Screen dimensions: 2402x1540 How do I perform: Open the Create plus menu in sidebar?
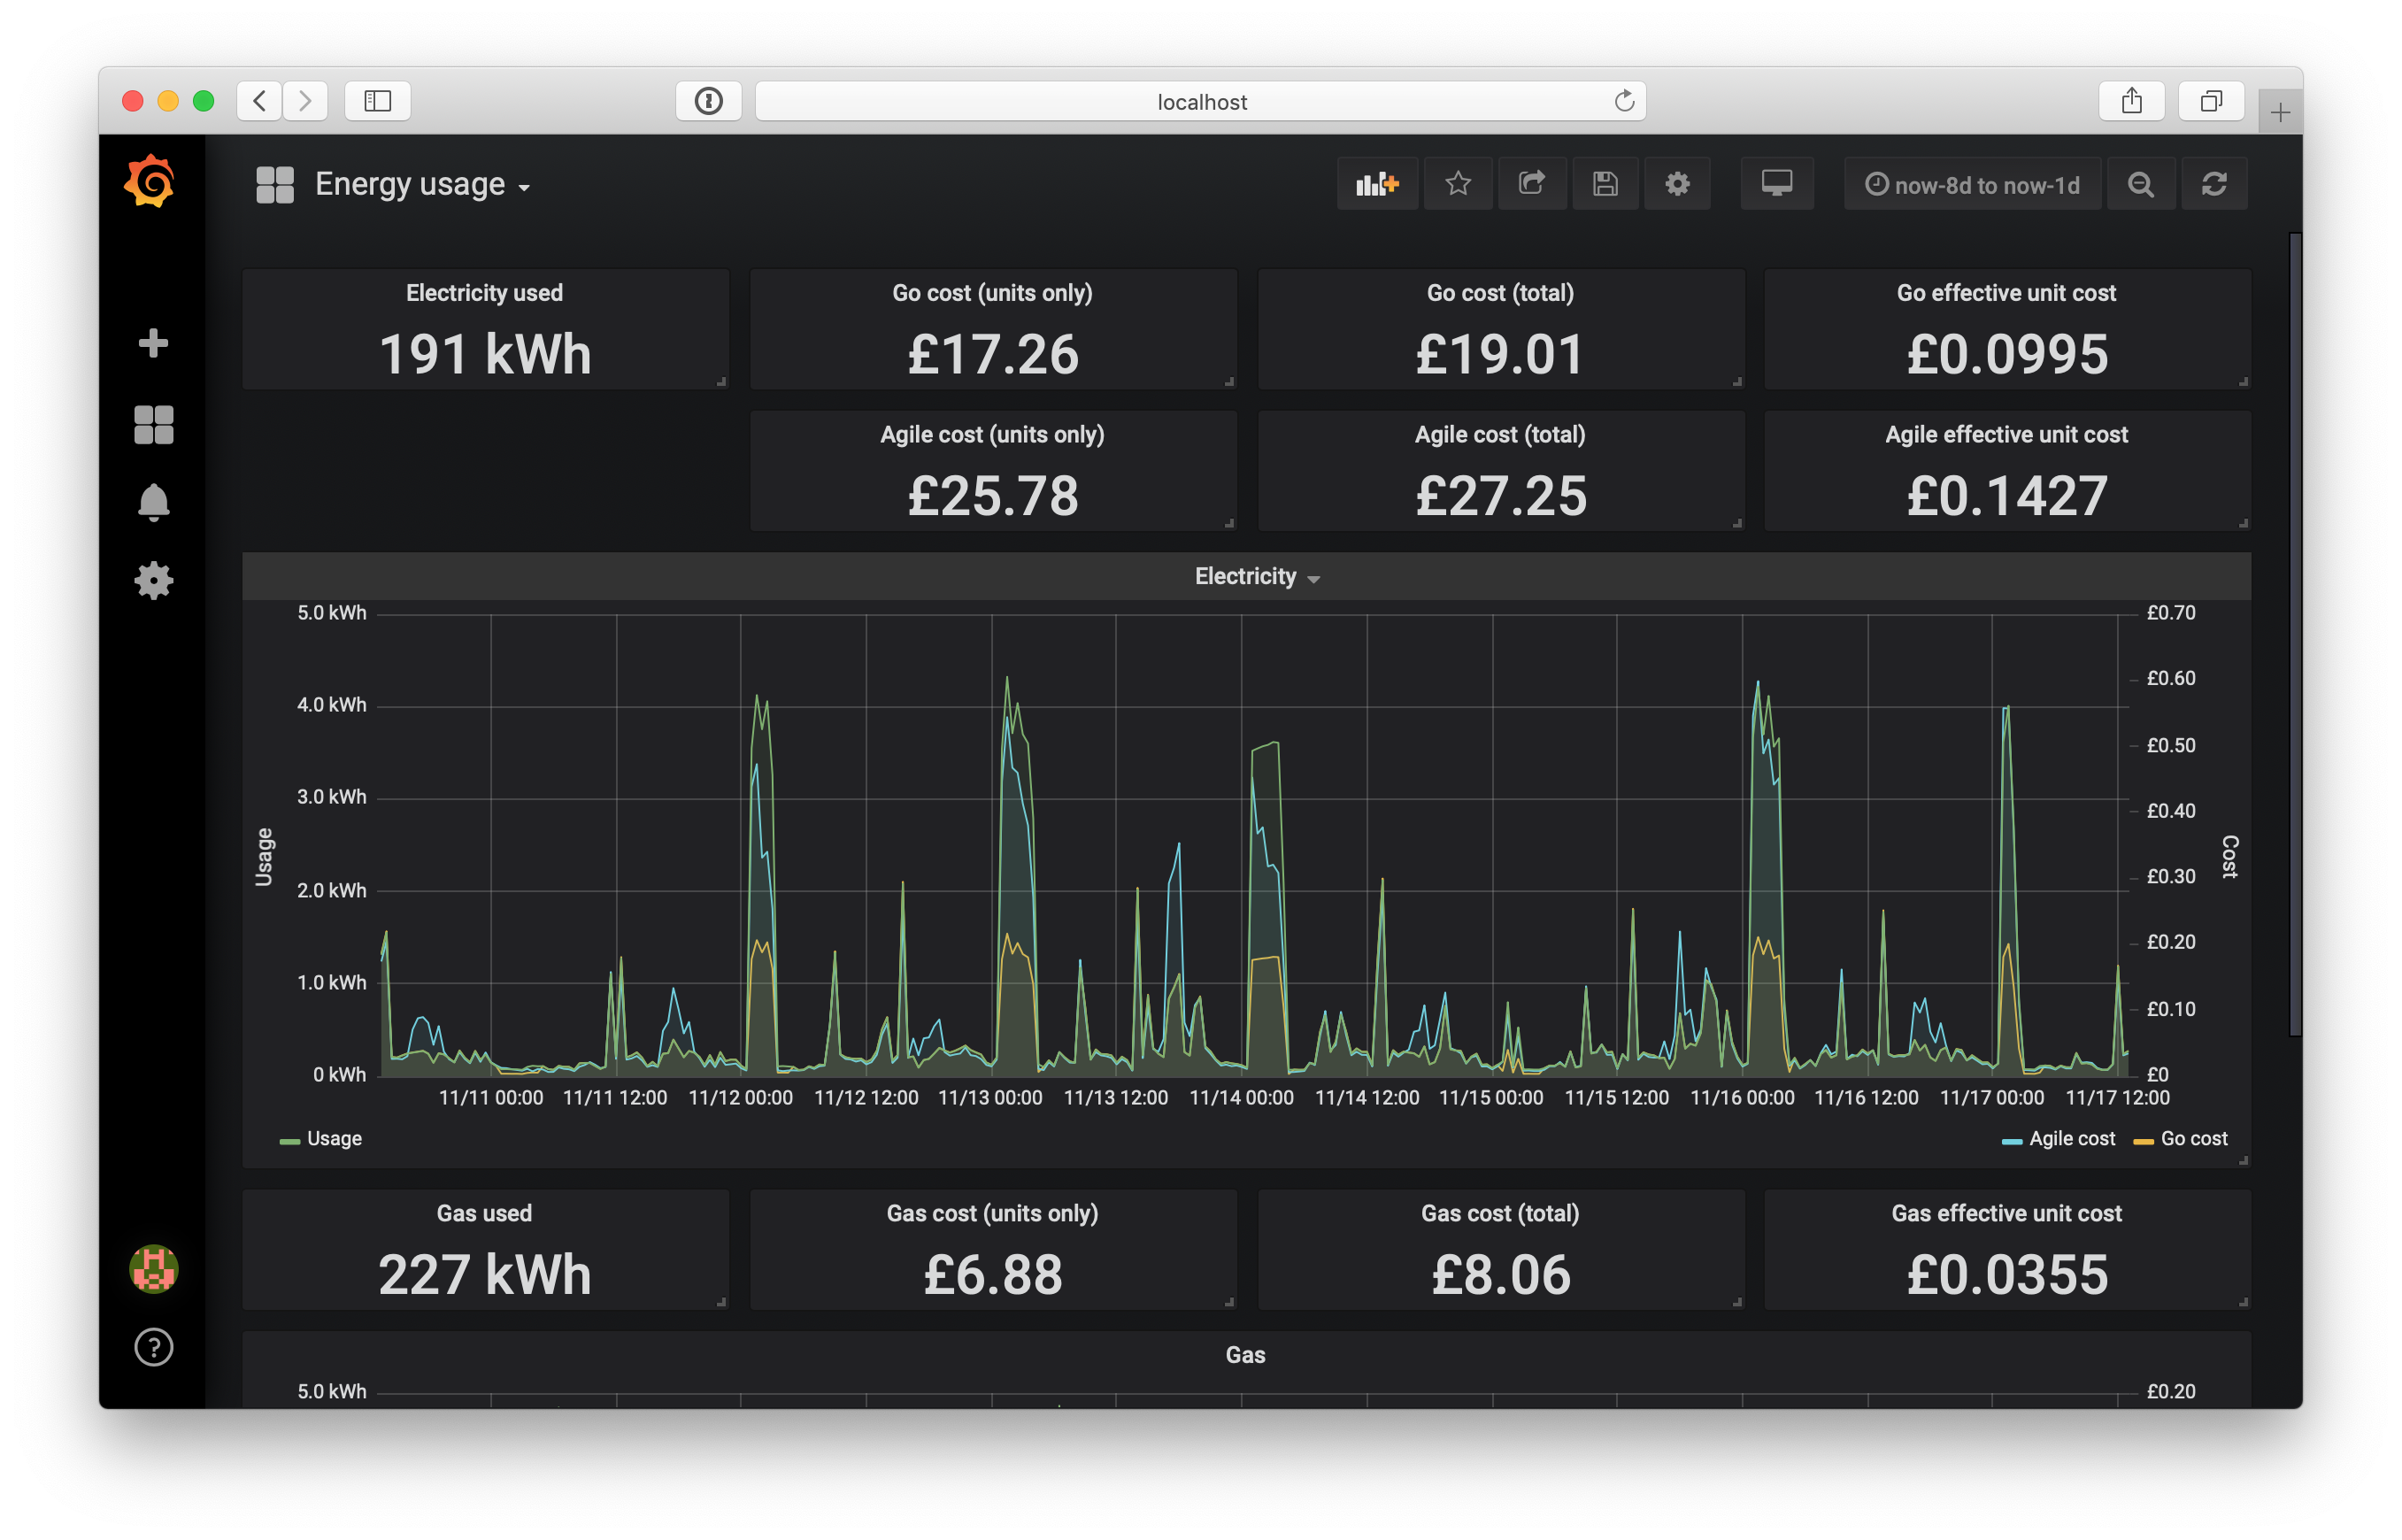(x=153, y=343)
